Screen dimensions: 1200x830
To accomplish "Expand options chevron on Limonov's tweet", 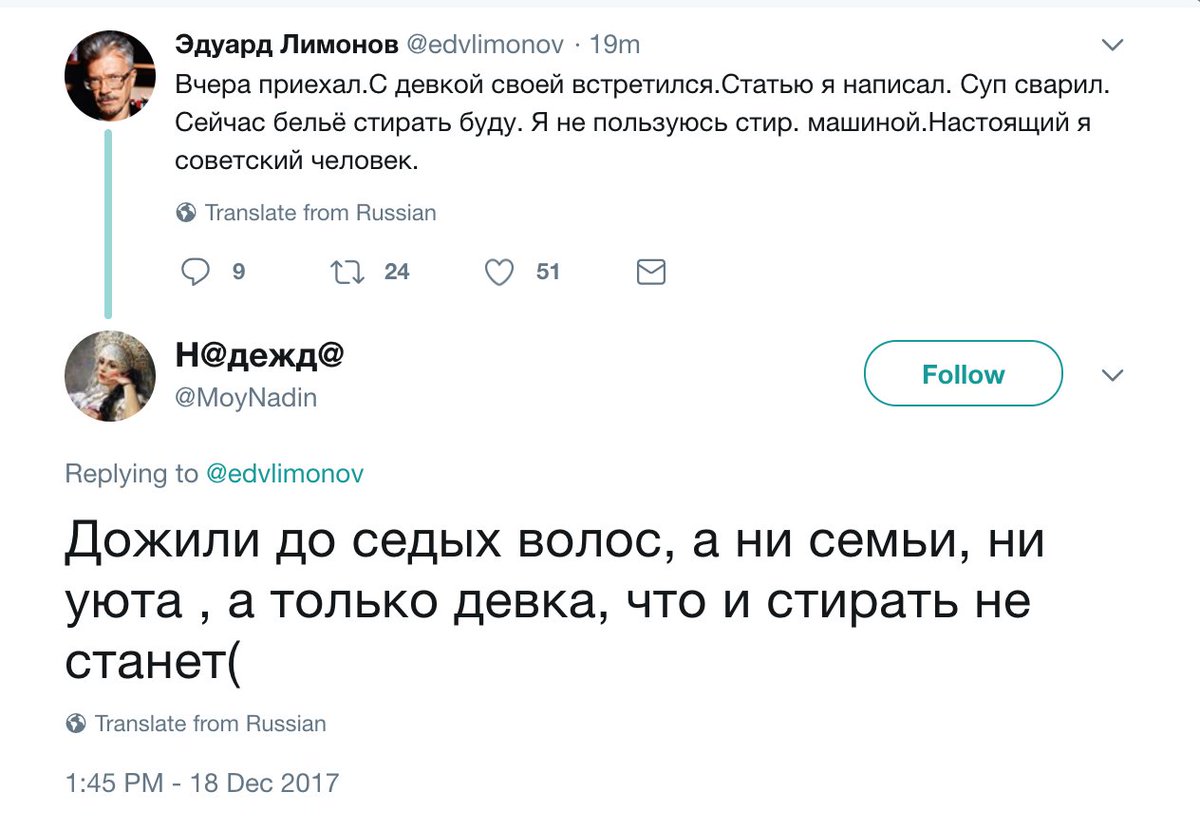I will click(x=1112, y=46).
